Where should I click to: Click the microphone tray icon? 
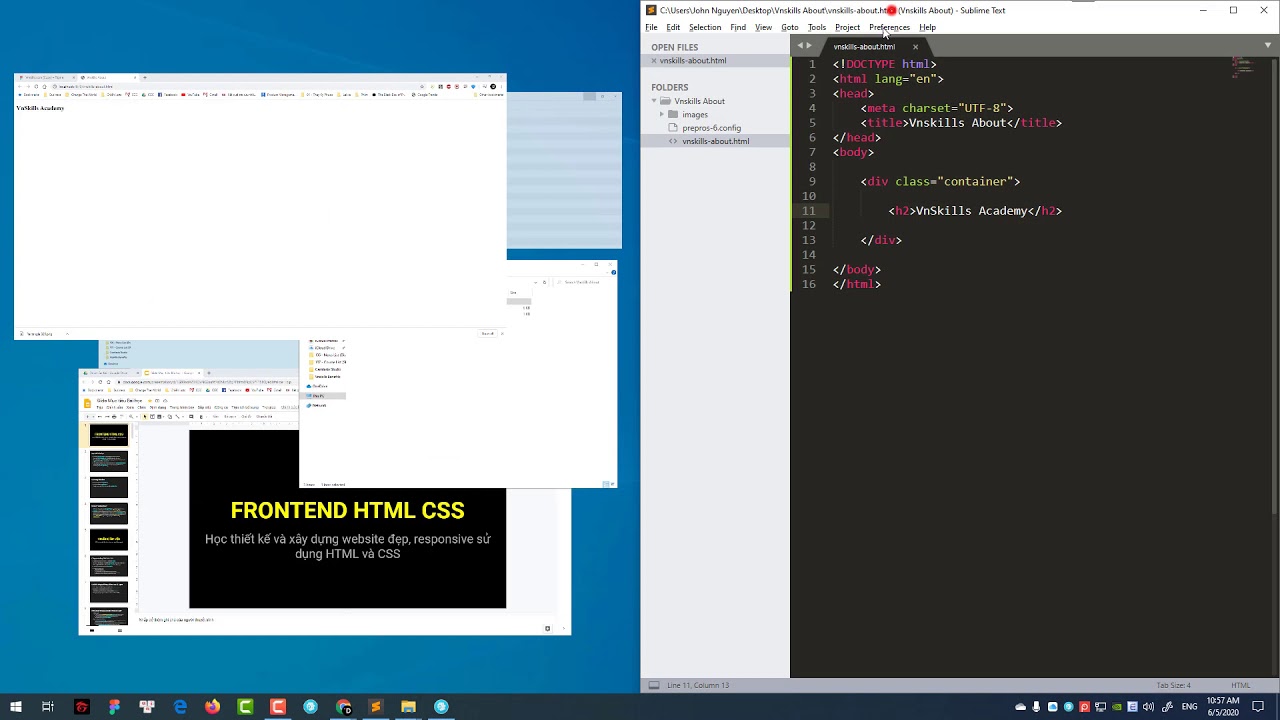pos(1037,707)
